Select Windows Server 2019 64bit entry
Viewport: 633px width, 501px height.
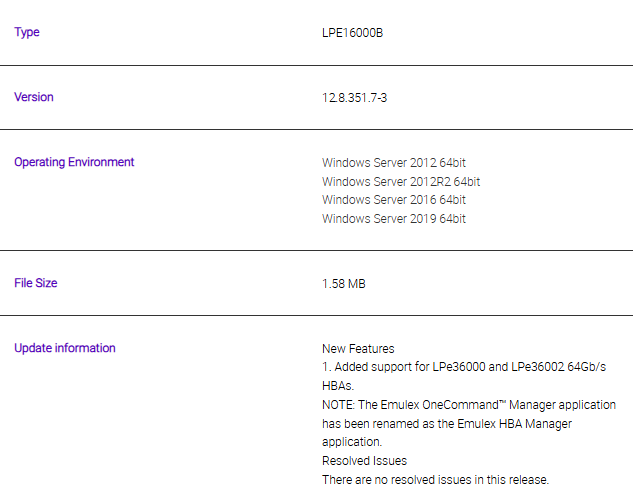tap(394, 219)
